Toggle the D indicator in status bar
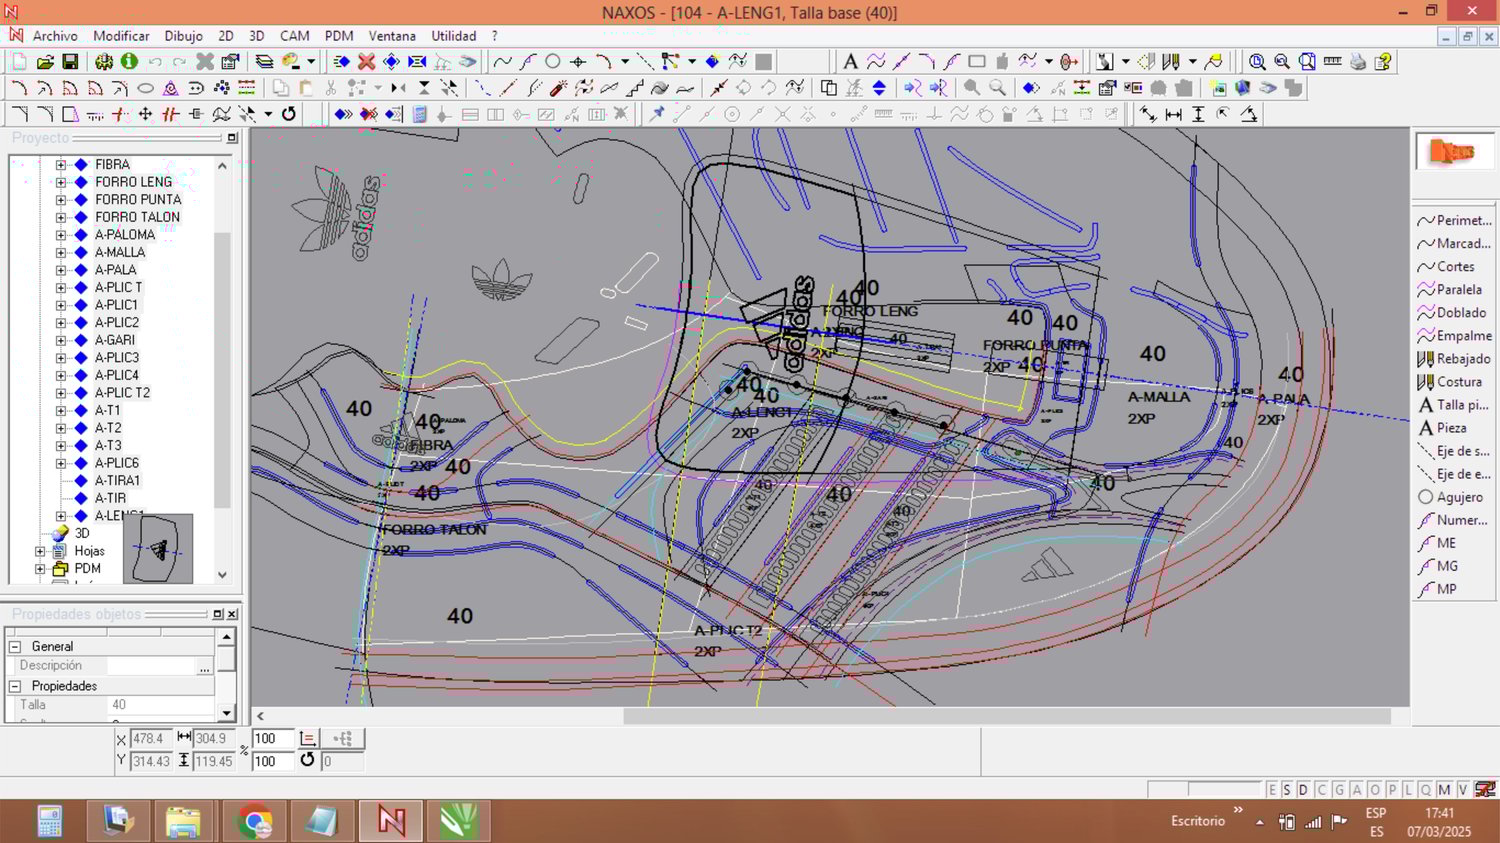Image resolution: width=1500 pixels, height=843 pixels. click(1303, 790)
